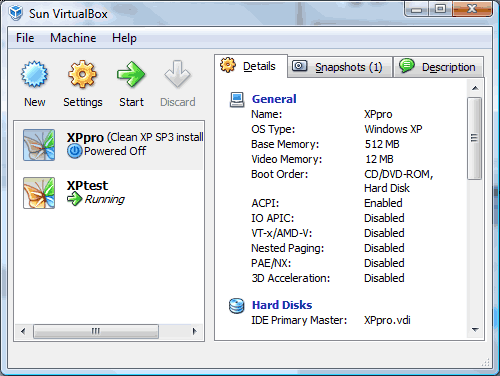Click the 'Hard Disk' boot order value

click(387, 188)
